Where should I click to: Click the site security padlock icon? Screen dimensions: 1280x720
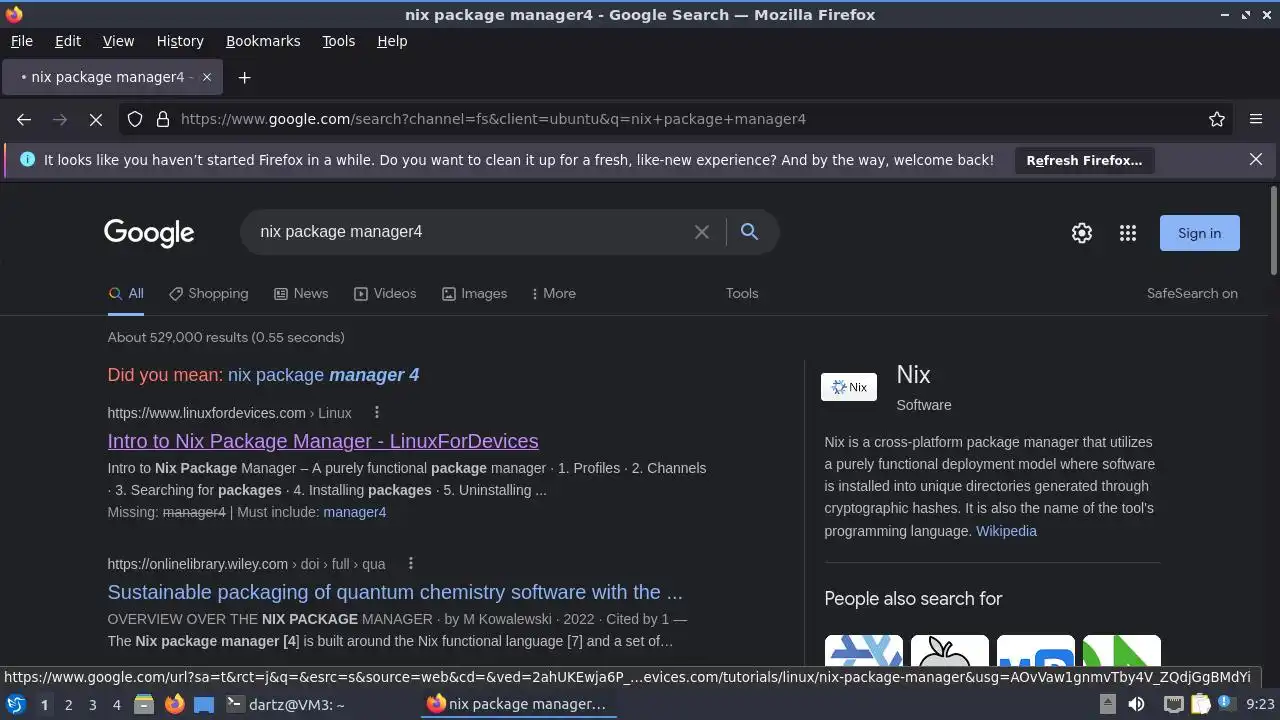pos(163,119)
